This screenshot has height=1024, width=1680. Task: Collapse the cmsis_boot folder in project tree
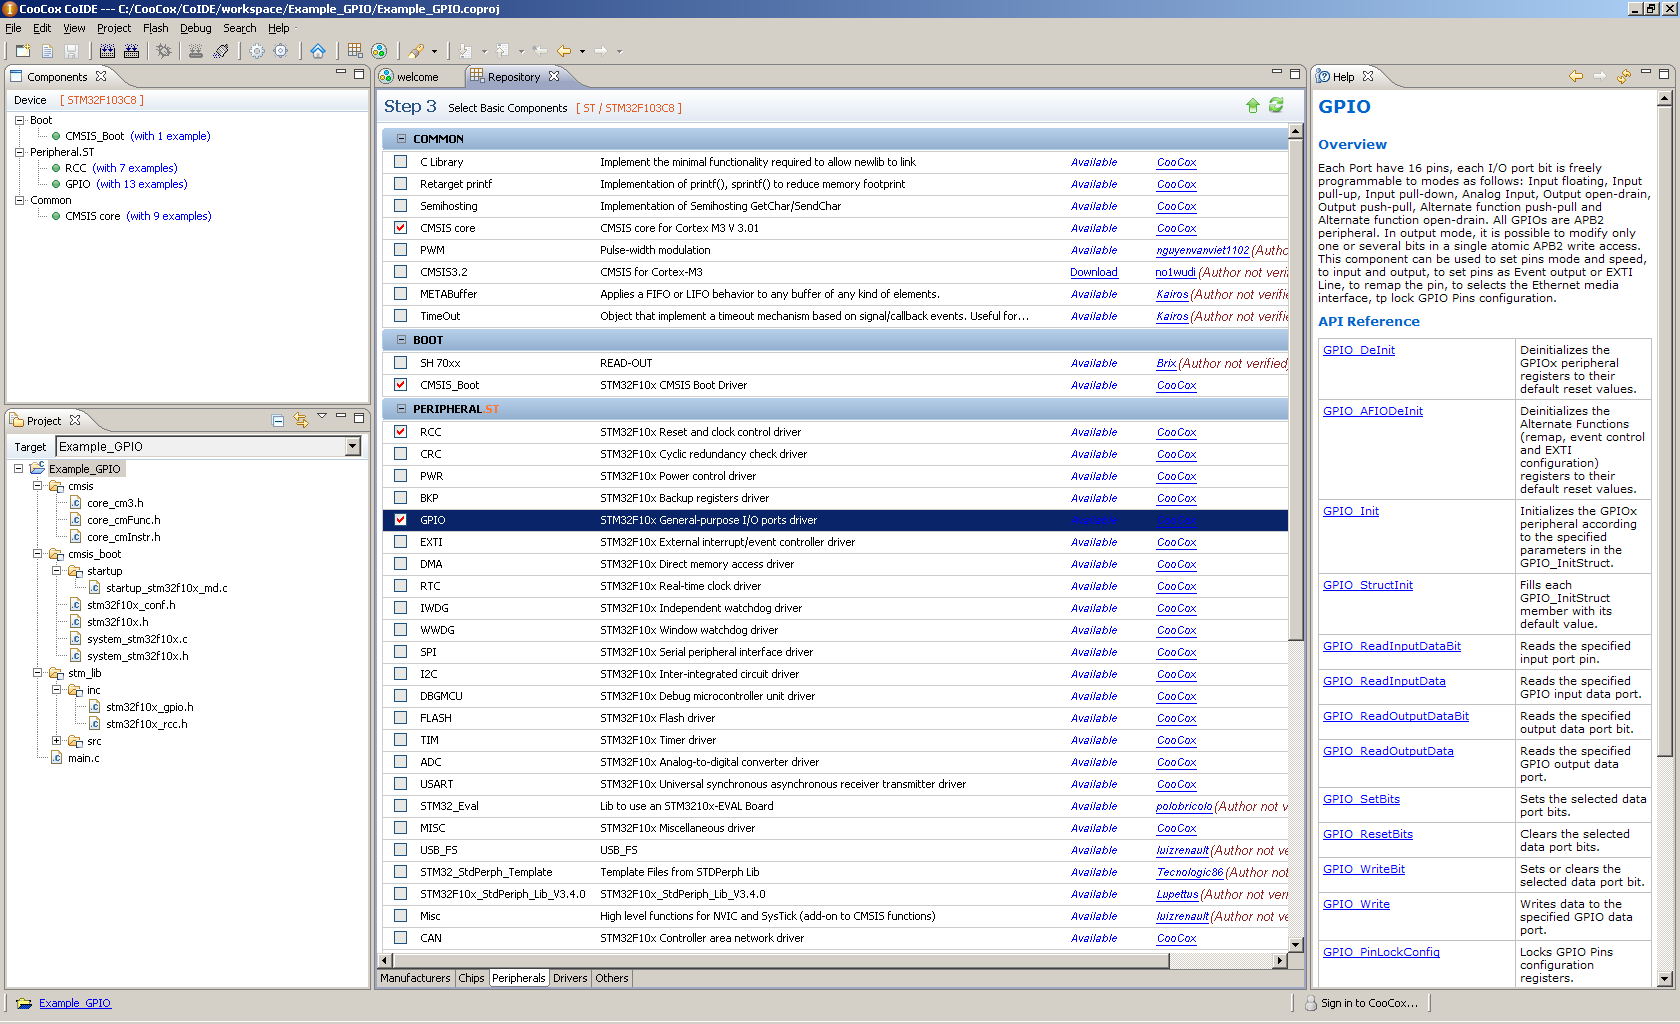click(x=38, y=554)
